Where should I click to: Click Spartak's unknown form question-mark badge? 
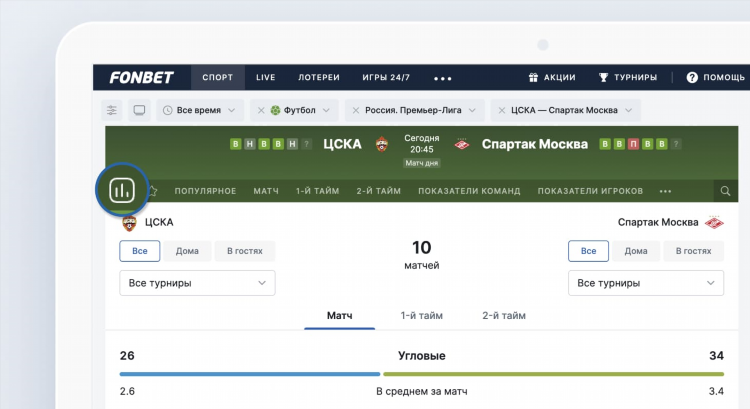pos(675,144)
